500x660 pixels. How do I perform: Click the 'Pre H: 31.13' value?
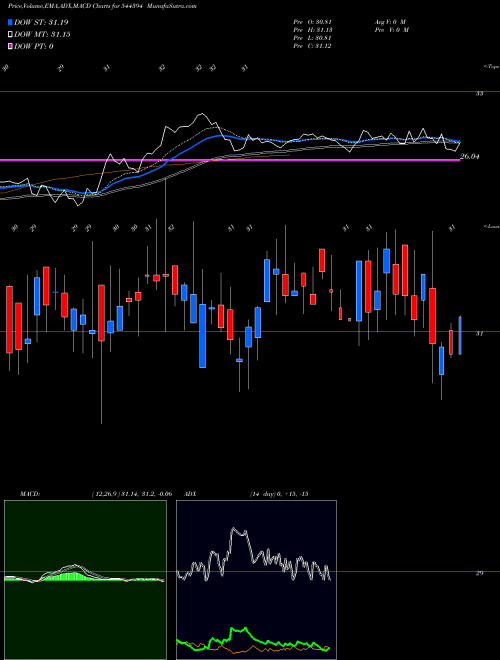[312, 30]
